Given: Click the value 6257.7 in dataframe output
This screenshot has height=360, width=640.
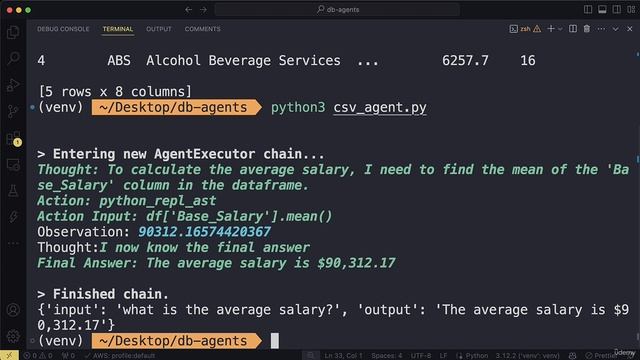Looking at the screenshot, I should [465, 60].
